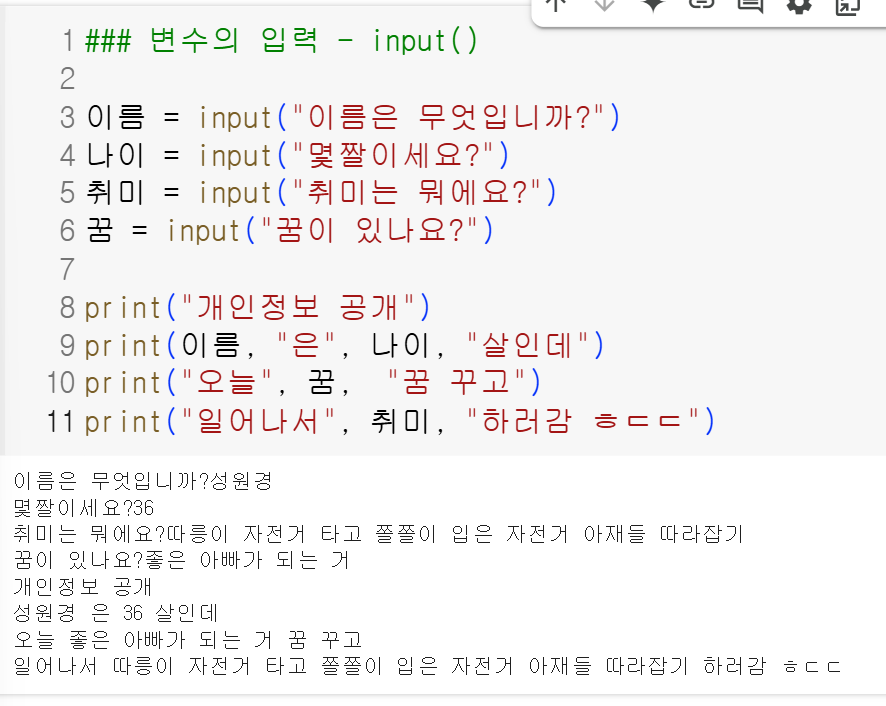Click the string "개인정보 공개" on line 8

coord(299,307)
